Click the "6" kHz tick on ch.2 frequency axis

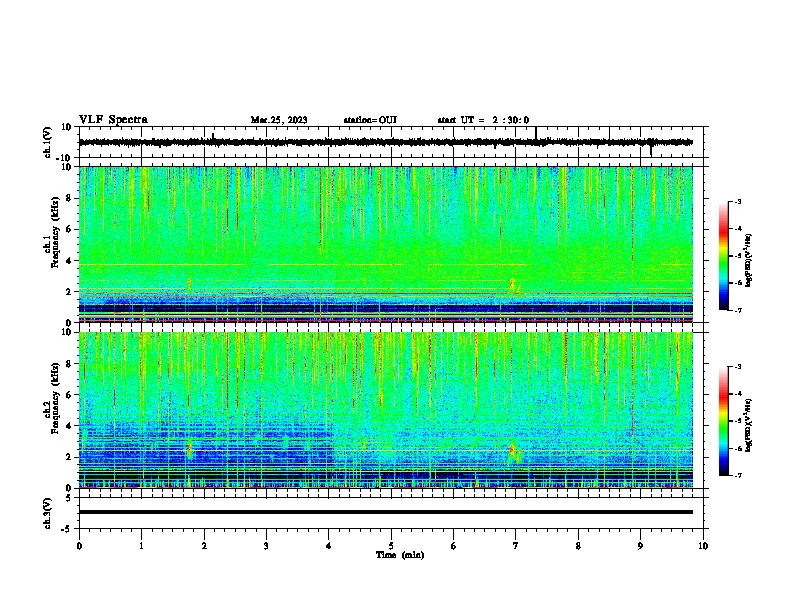69,395
